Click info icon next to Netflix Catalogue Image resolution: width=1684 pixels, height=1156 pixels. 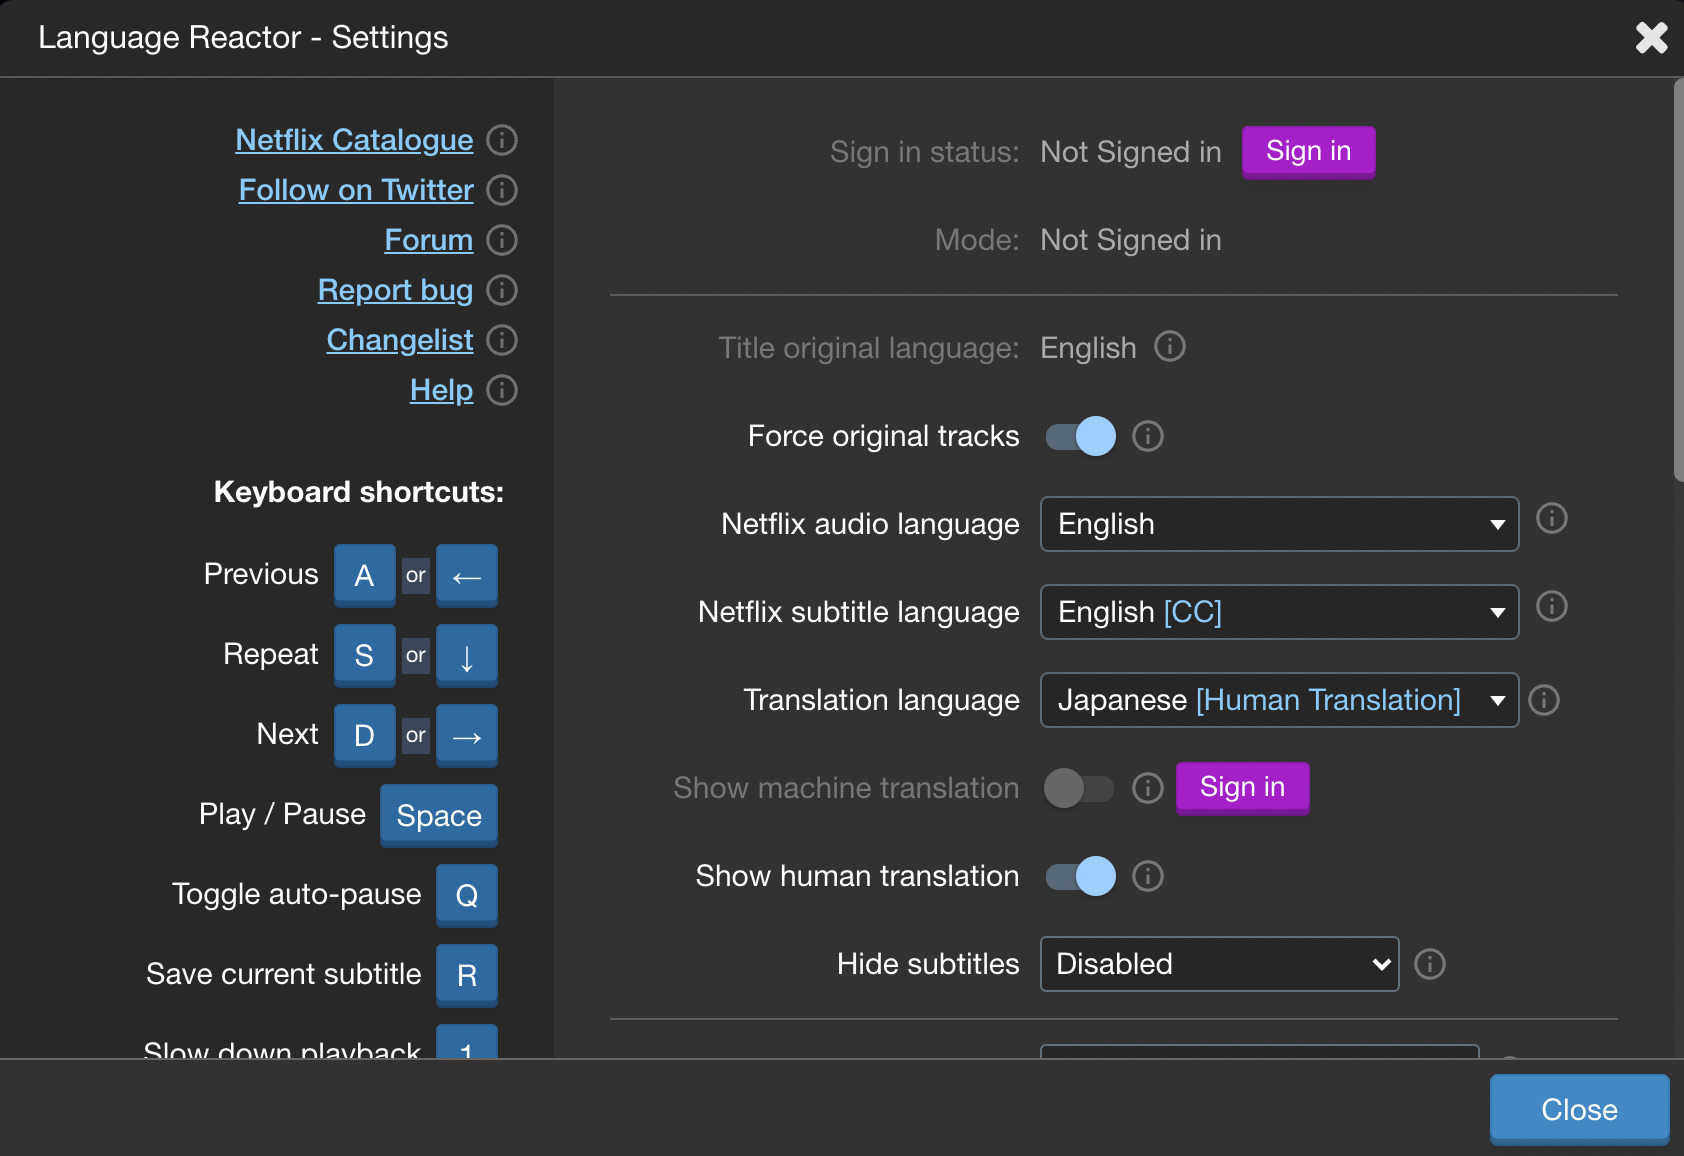pos(502,140)
